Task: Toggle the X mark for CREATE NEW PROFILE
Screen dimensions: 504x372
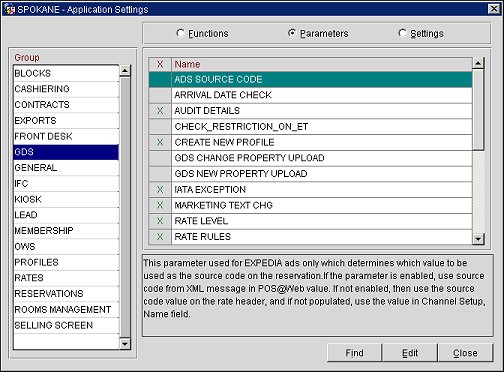Action: [x=160, y=143]
